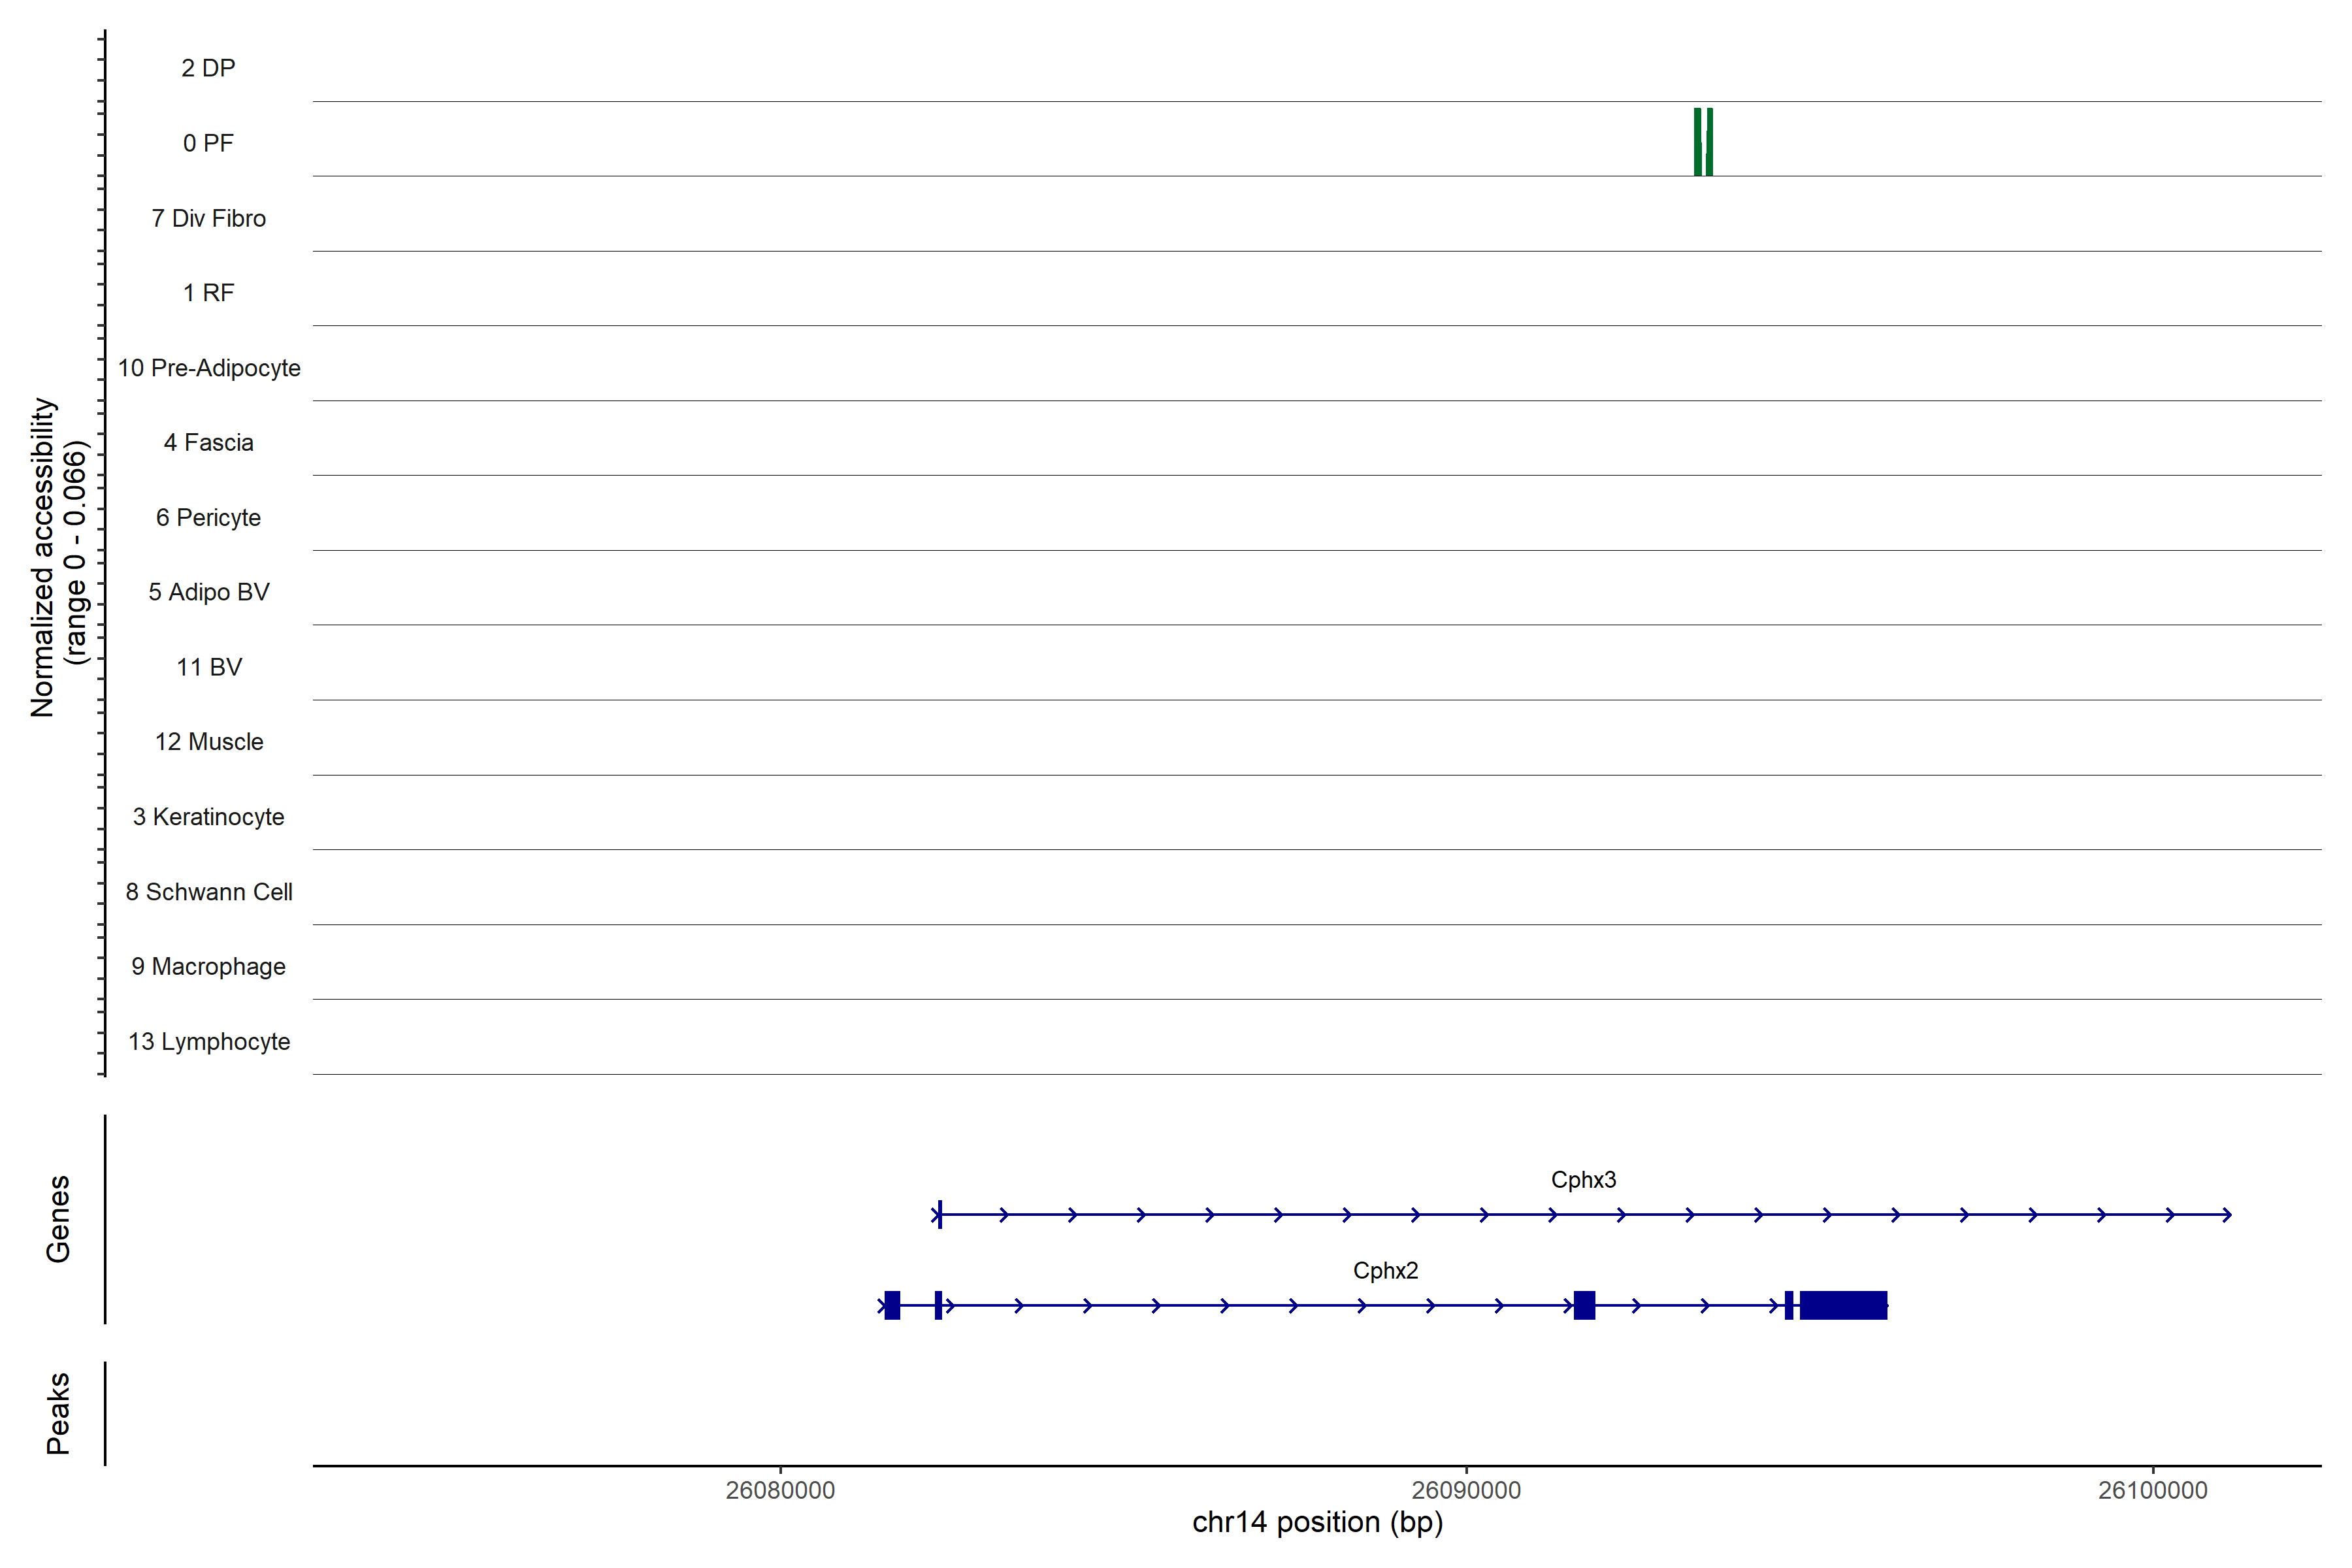Select the 10 Pre-Adipocyte track label
Viewport: 2352px width, 1568px height.
[208, 368]
